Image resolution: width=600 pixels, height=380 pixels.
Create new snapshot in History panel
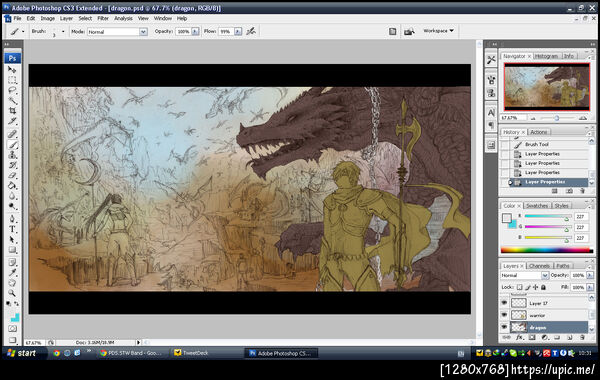click(x=569, y=191)
